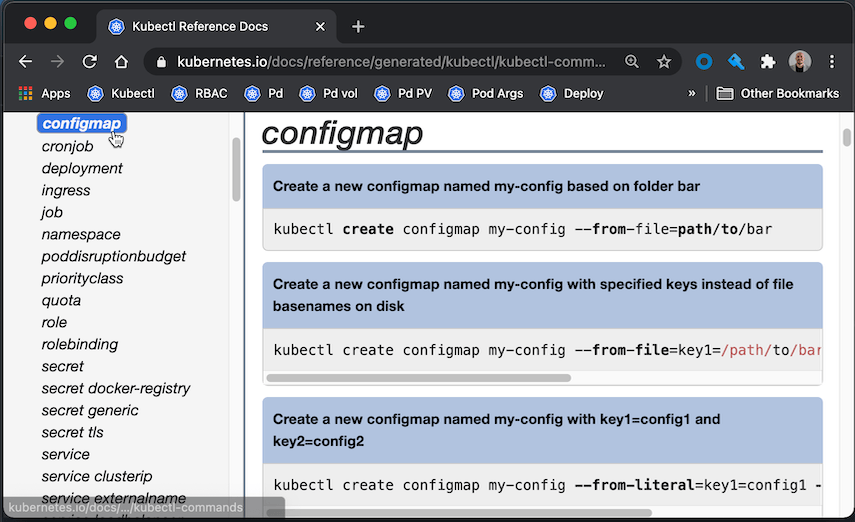Click the horizontal scrollbar under from-file key1 code
This screenshot has width=855, height=522.
[x=418, y=378]
